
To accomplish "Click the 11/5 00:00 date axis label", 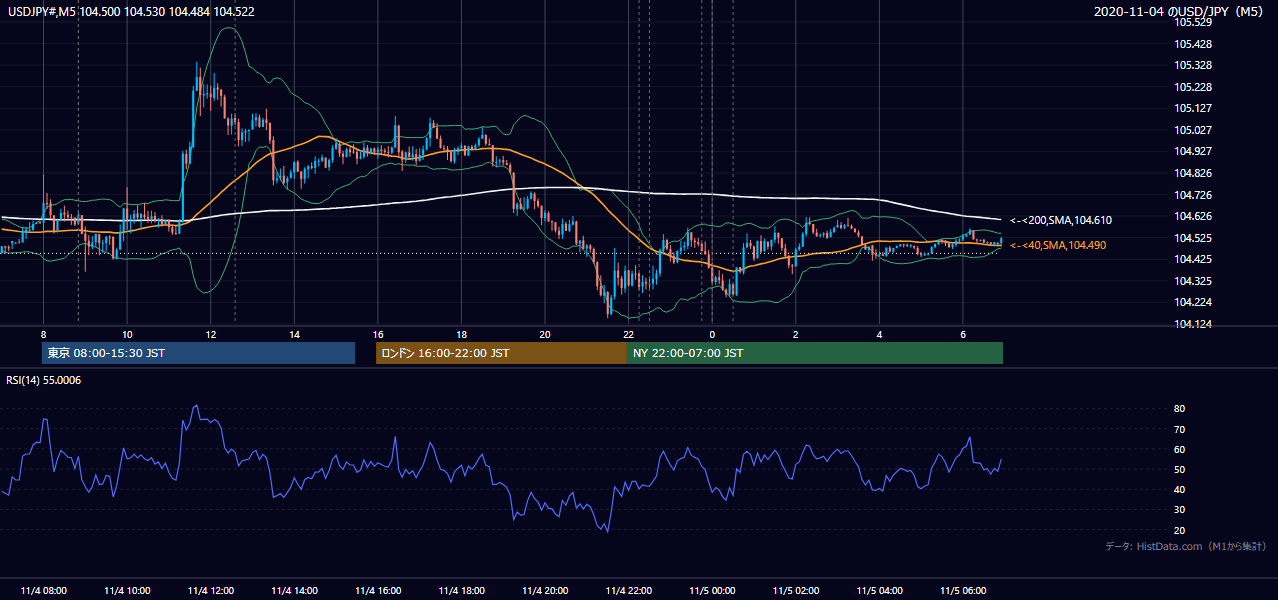I will (713, 591).
